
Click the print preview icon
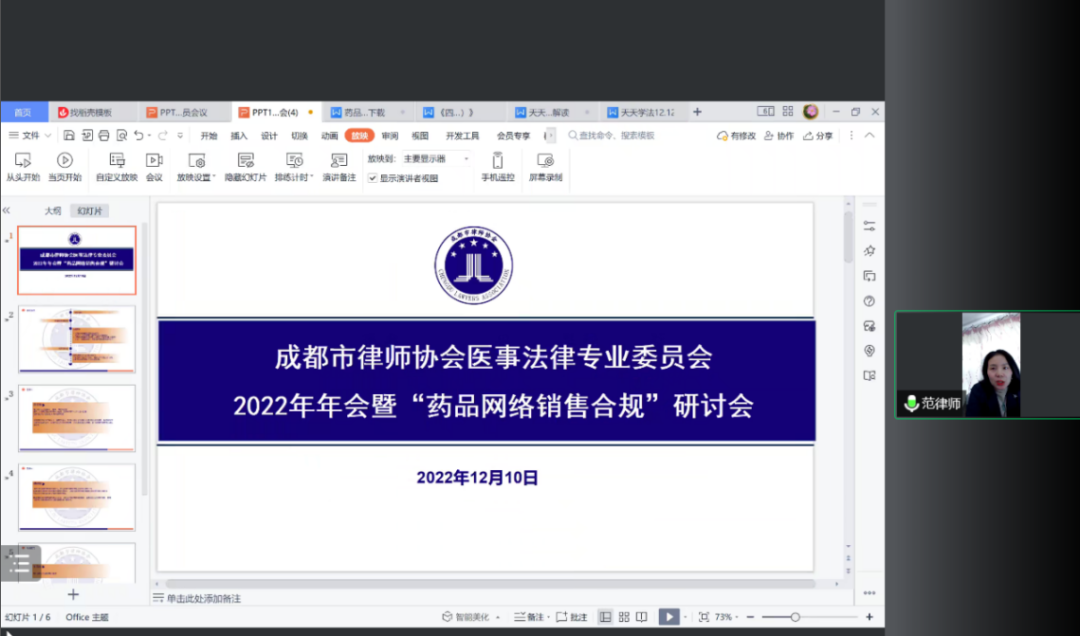122,136
